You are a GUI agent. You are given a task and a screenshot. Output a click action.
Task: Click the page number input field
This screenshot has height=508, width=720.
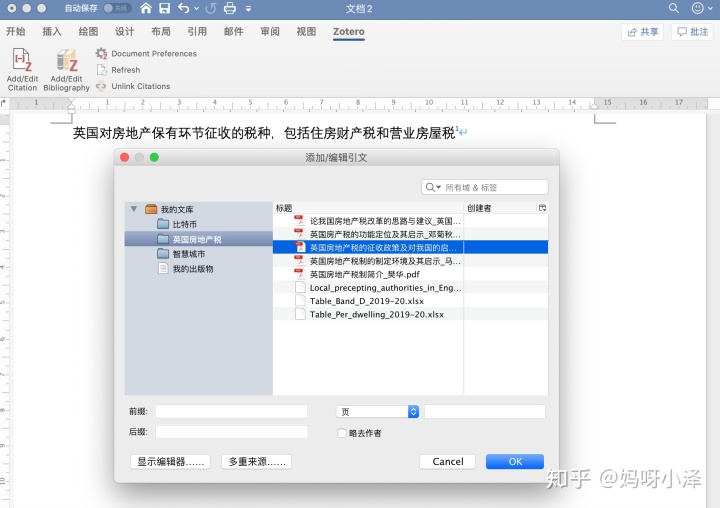pos(485,412)
